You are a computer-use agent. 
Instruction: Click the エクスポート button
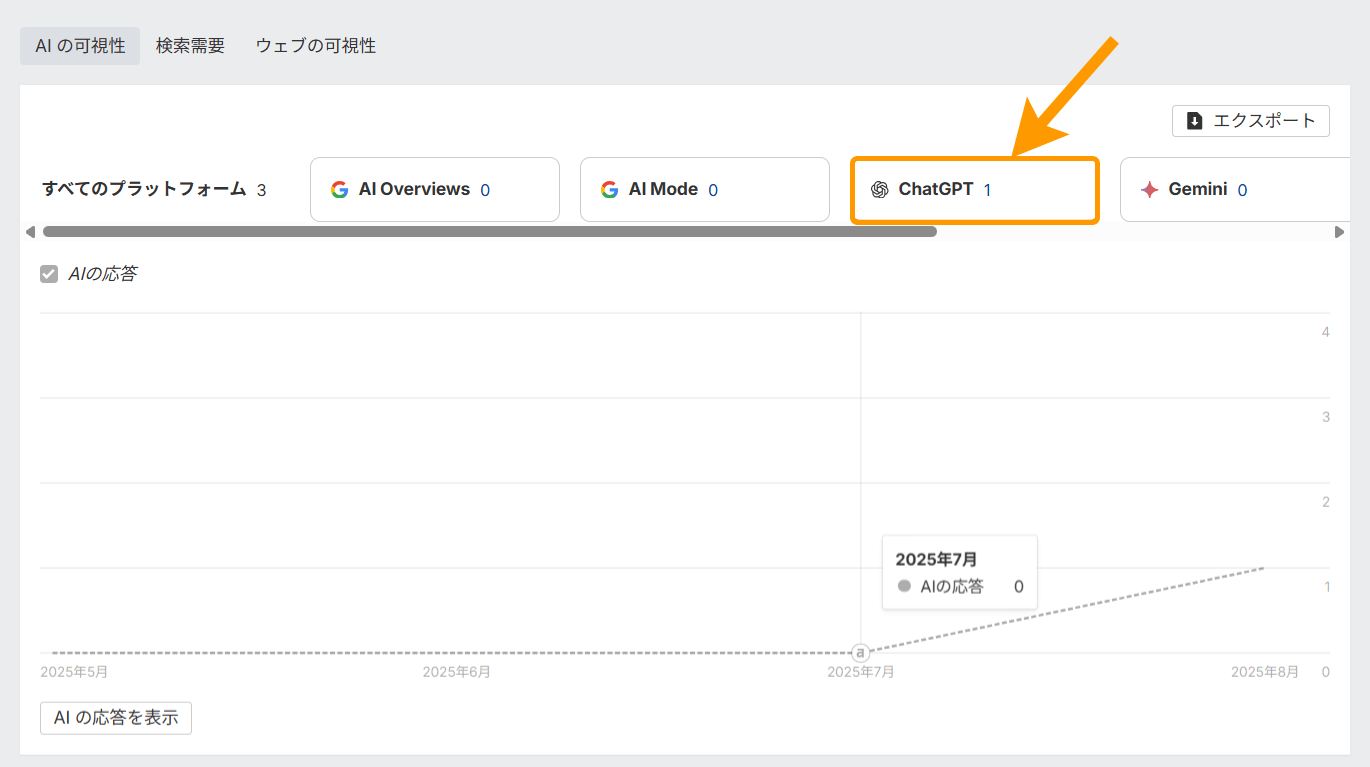coord(1250,120)
